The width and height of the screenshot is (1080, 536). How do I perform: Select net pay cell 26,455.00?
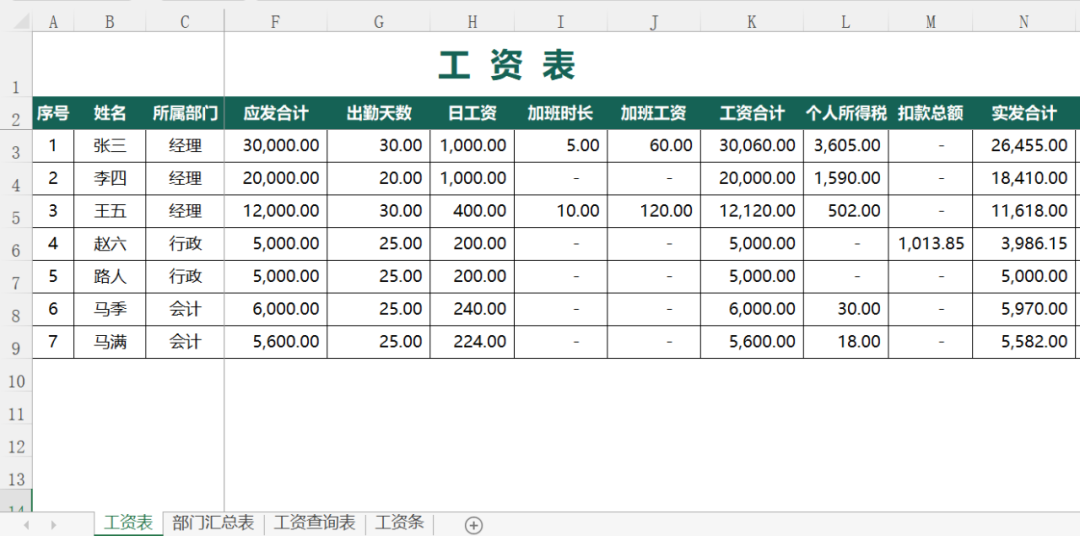click(x=1024, y=145)
